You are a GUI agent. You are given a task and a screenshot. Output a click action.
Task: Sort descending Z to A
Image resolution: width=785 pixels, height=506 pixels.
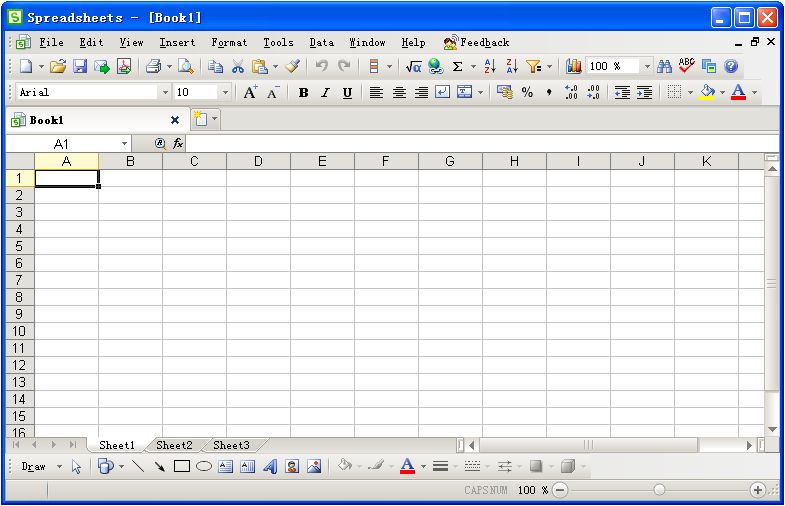pyautogui.click(x=512, y=66)
